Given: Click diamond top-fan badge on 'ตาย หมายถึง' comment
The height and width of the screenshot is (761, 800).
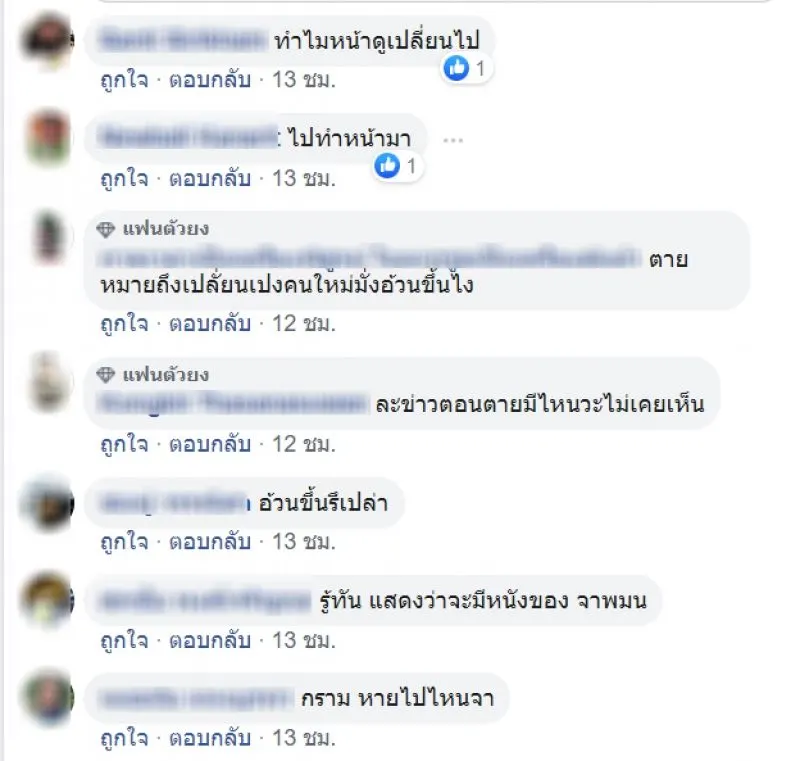Looking at the screenshot, I should click(x=106, y=230).
